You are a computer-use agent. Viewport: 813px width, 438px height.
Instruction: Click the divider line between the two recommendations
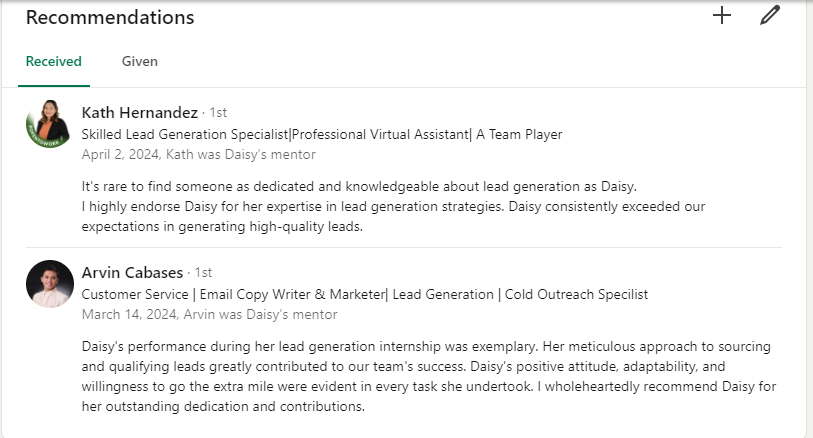tap(430, 247)
